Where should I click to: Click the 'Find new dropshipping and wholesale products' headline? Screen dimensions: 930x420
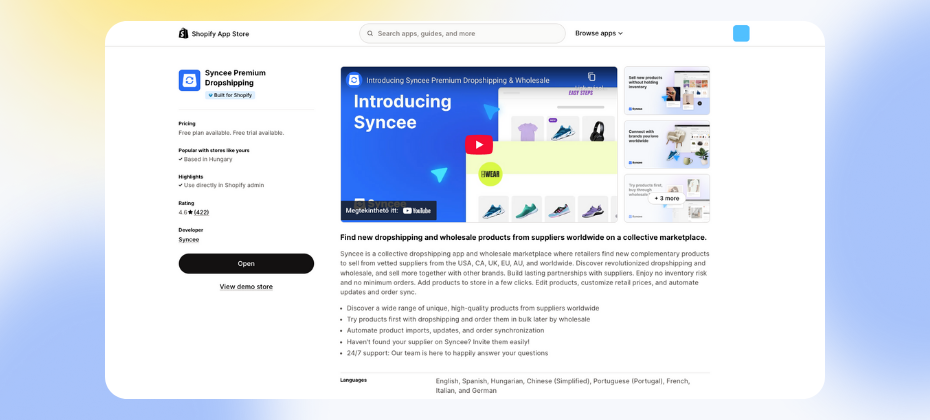coord(524,237)
